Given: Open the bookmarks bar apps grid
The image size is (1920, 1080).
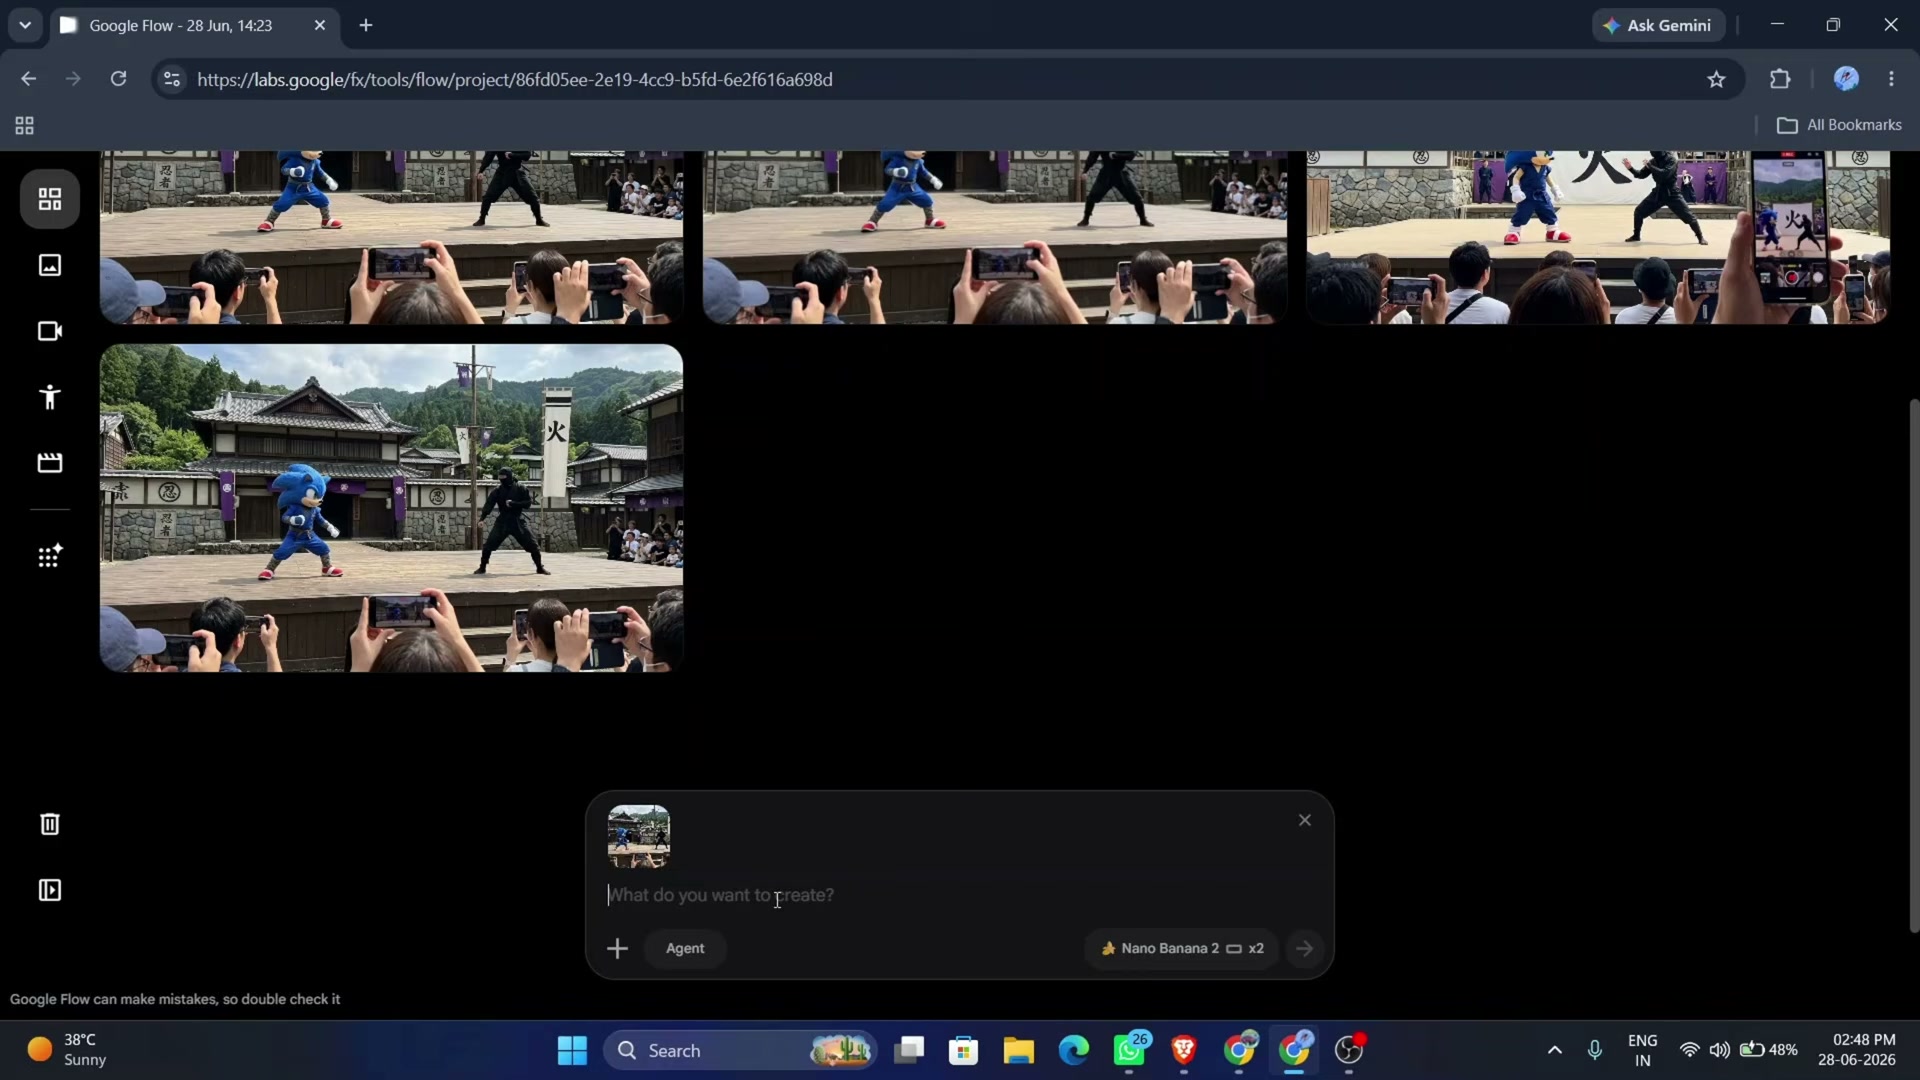Looking at the screenshot, I should (x=24, y=125).
